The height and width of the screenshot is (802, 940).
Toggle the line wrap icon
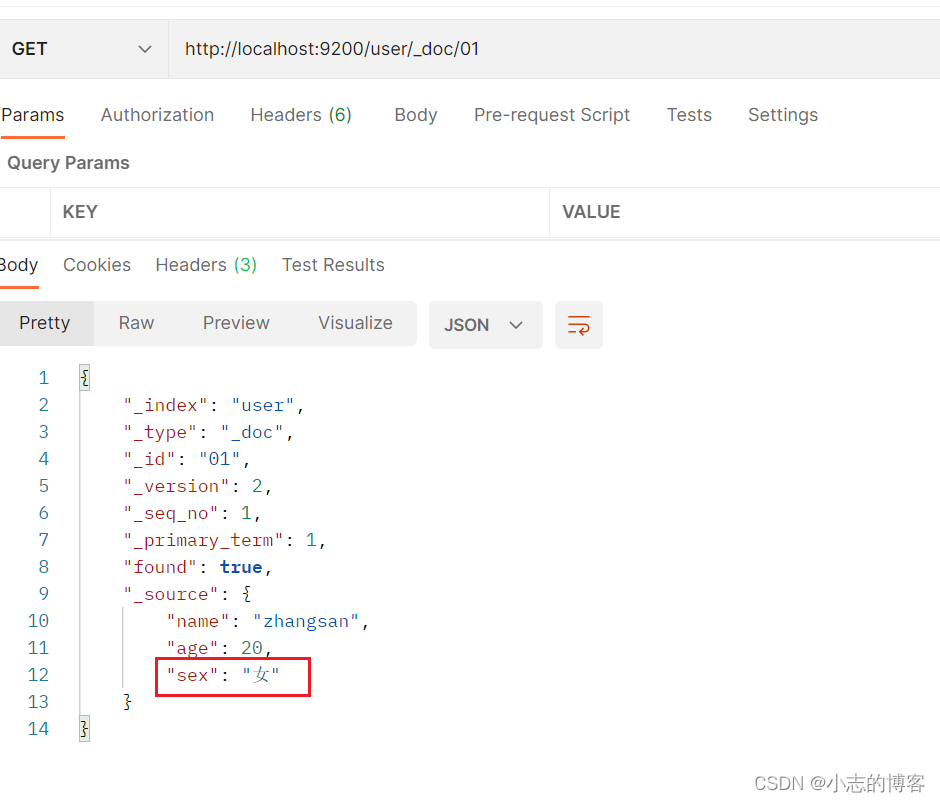tap(579, 325)
